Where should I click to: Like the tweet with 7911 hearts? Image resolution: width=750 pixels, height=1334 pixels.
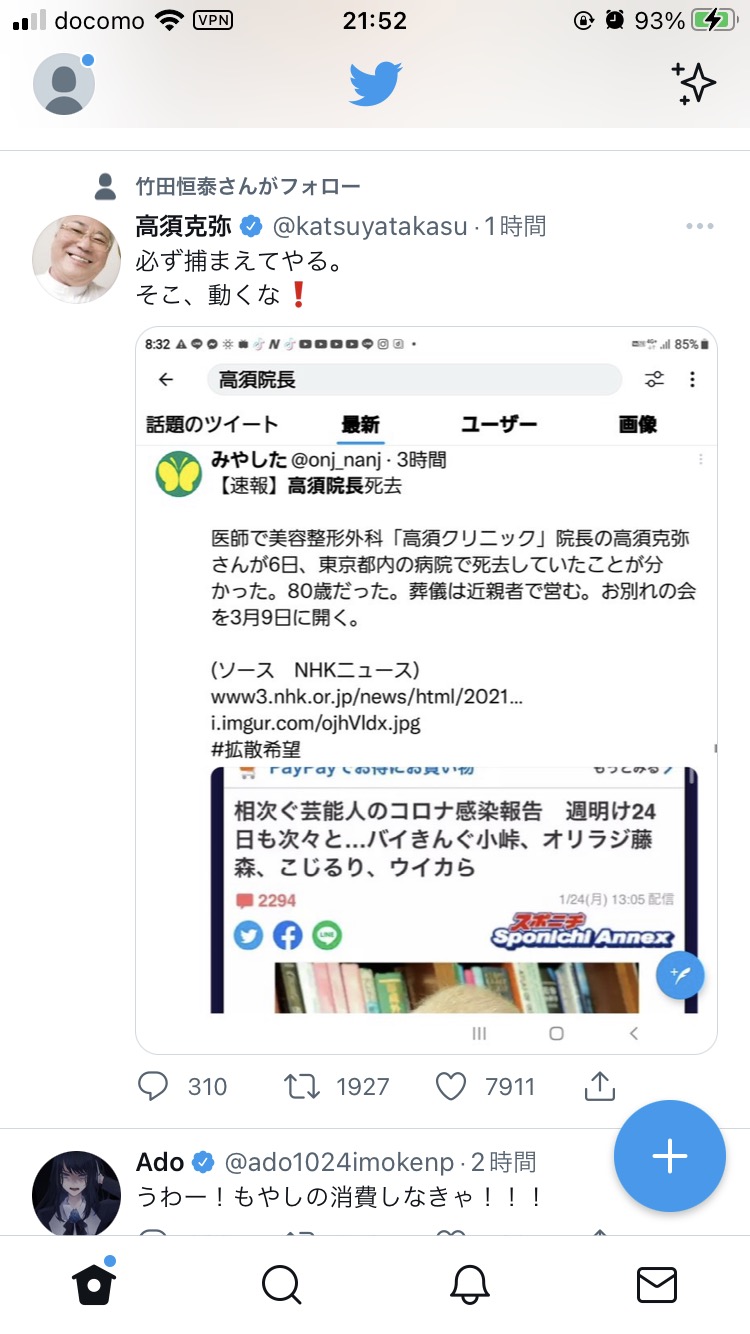tap(451, 1086)
